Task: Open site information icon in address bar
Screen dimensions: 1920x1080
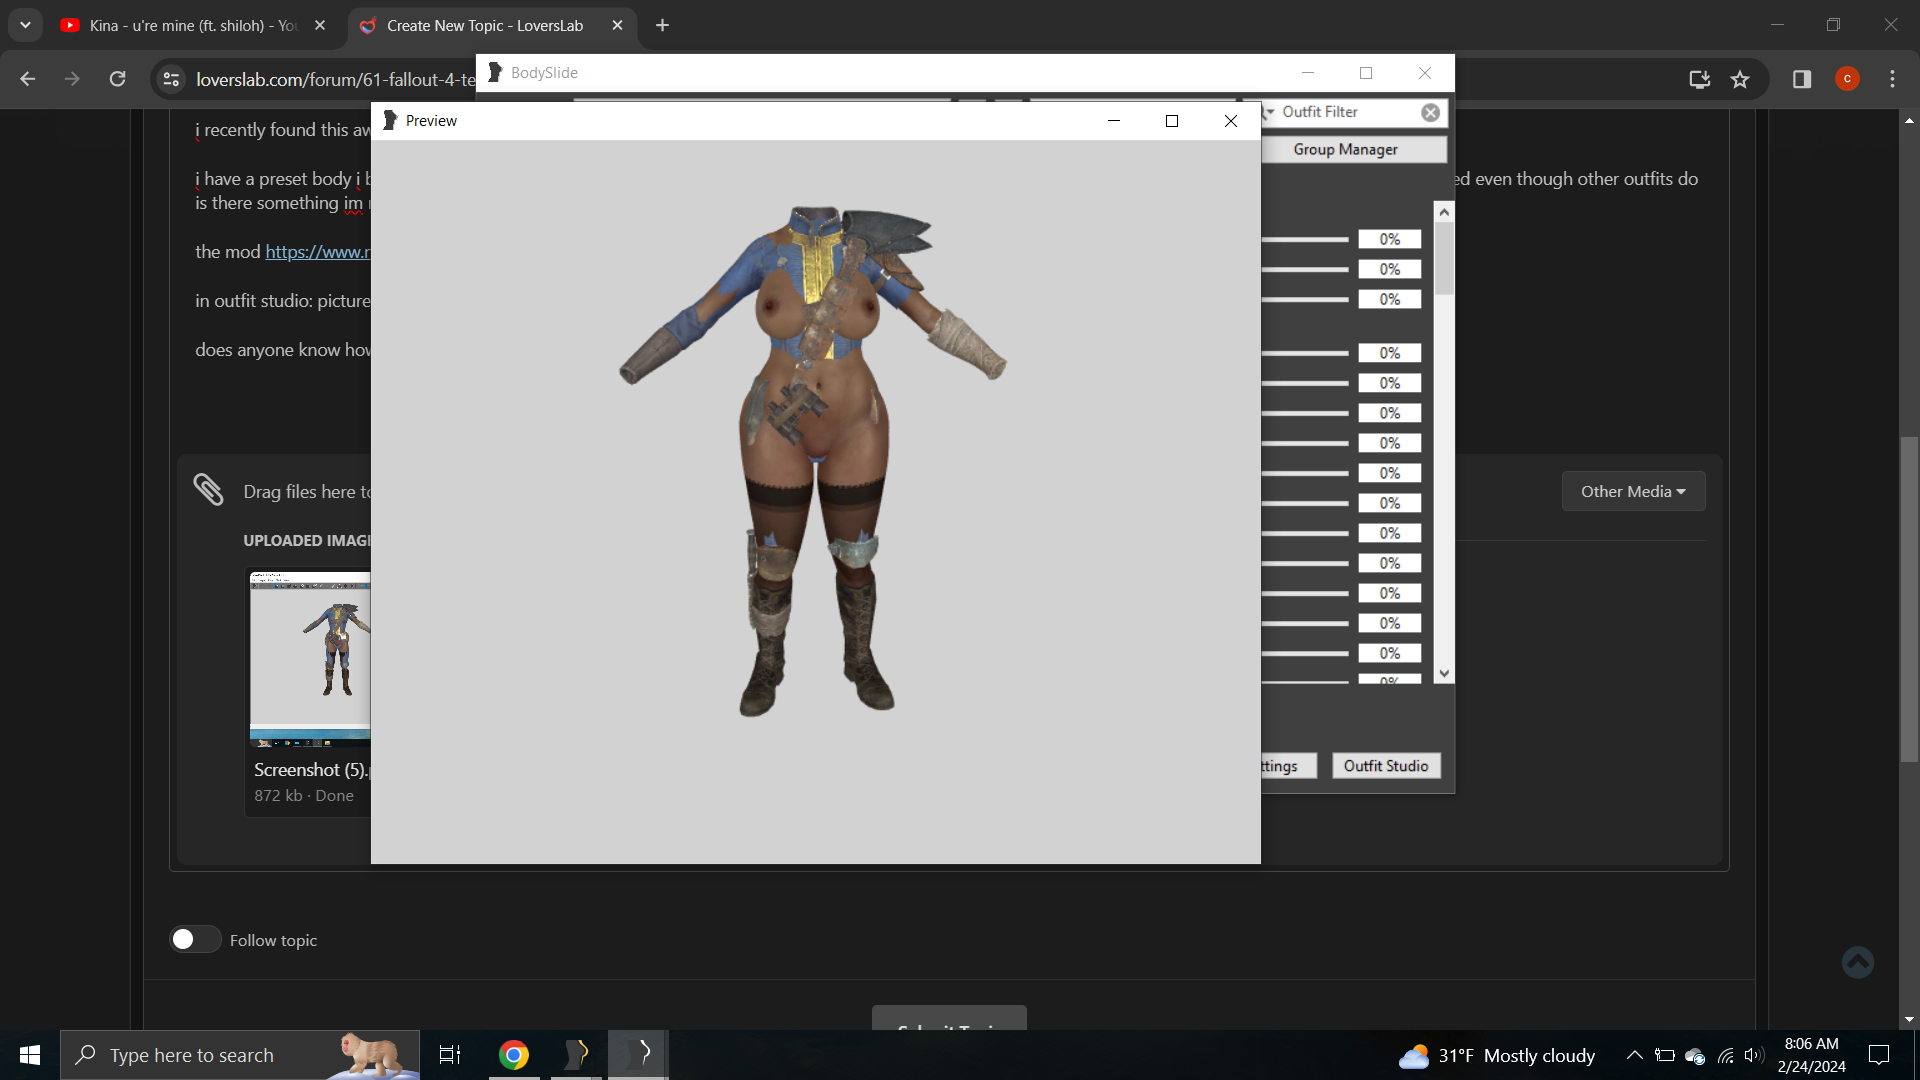Action: click(x=171, y=79)
